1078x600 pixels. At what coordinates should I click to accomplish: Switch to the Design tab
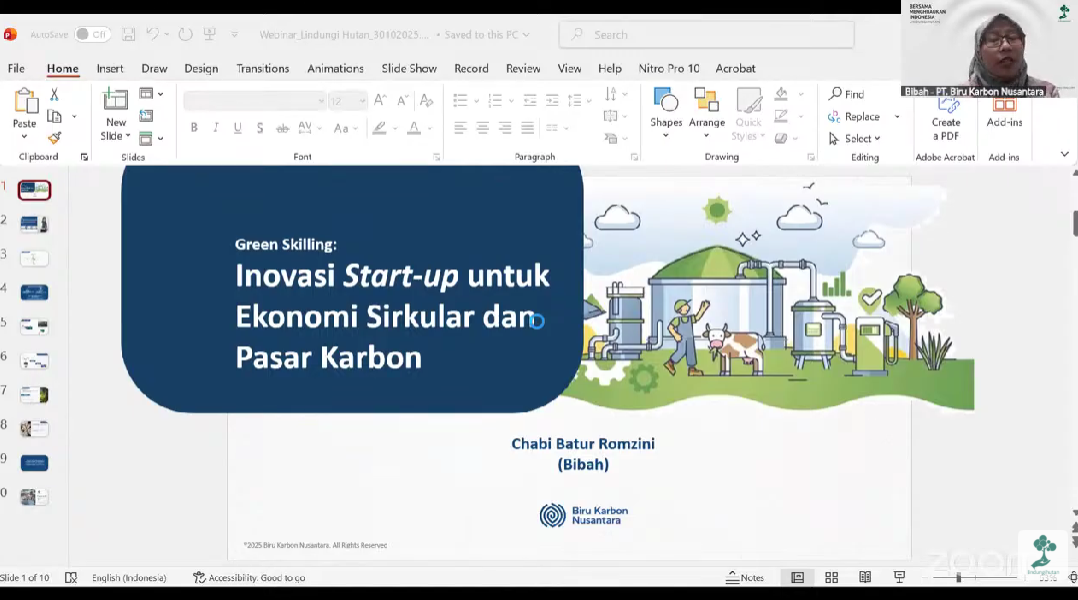tap(201, 68)
